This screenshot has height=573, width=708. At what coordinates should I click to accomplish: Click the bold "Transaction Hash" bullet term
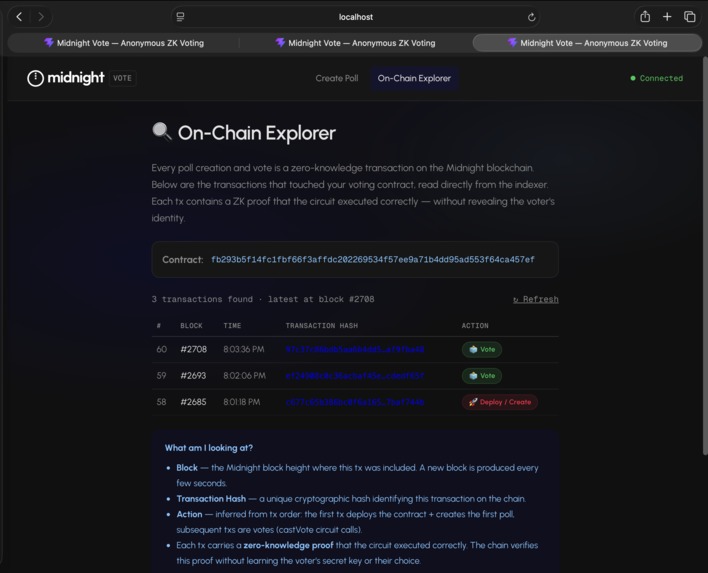(x=211, y=499)
